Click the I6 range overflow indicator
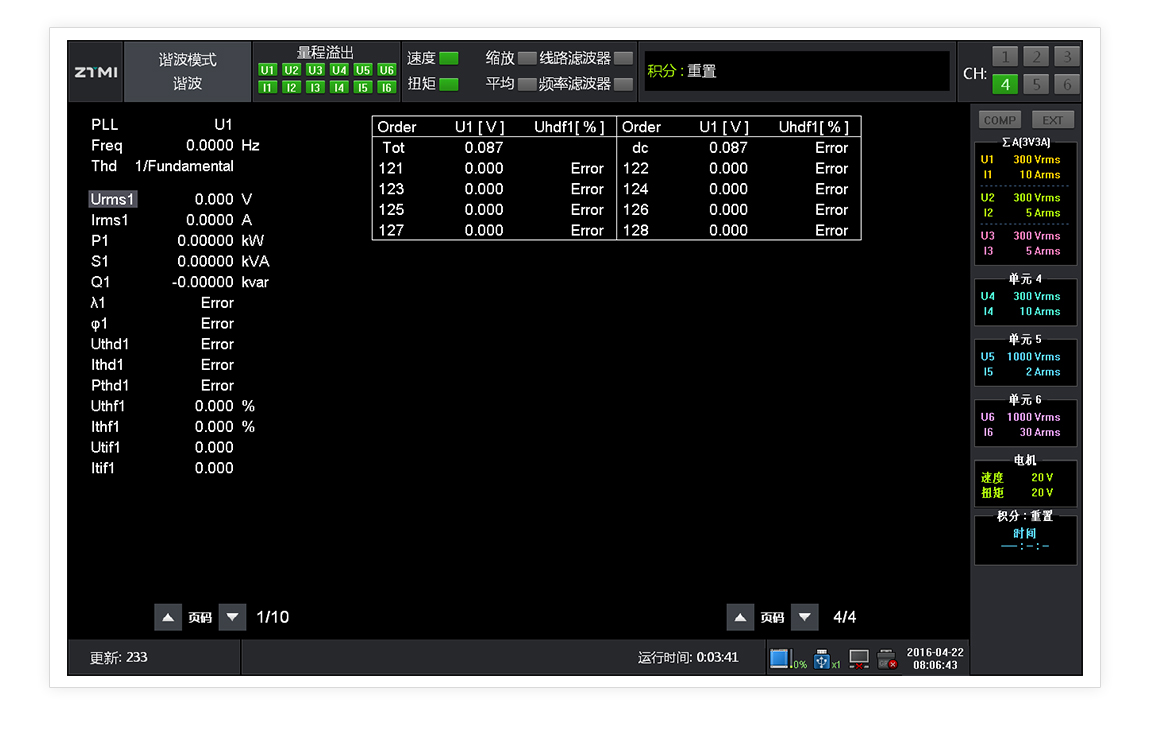Viewport: 1166px width, 748px height. (x=387, y=88)
